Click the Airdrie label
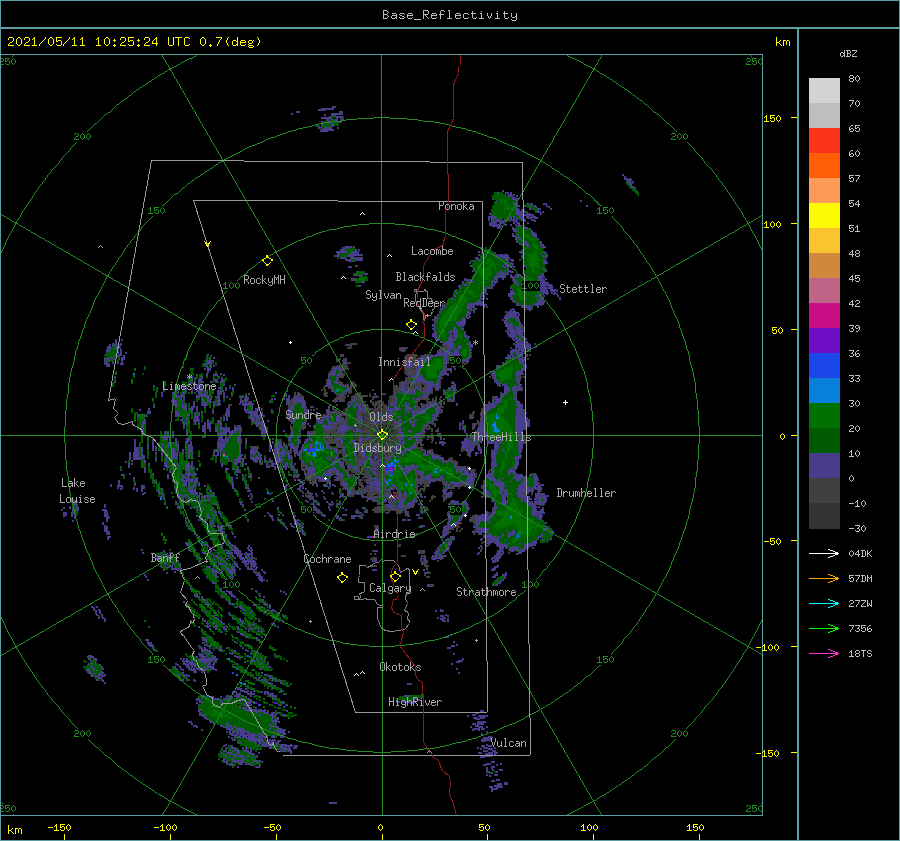The image size is (900, 841). coord(394,534)
